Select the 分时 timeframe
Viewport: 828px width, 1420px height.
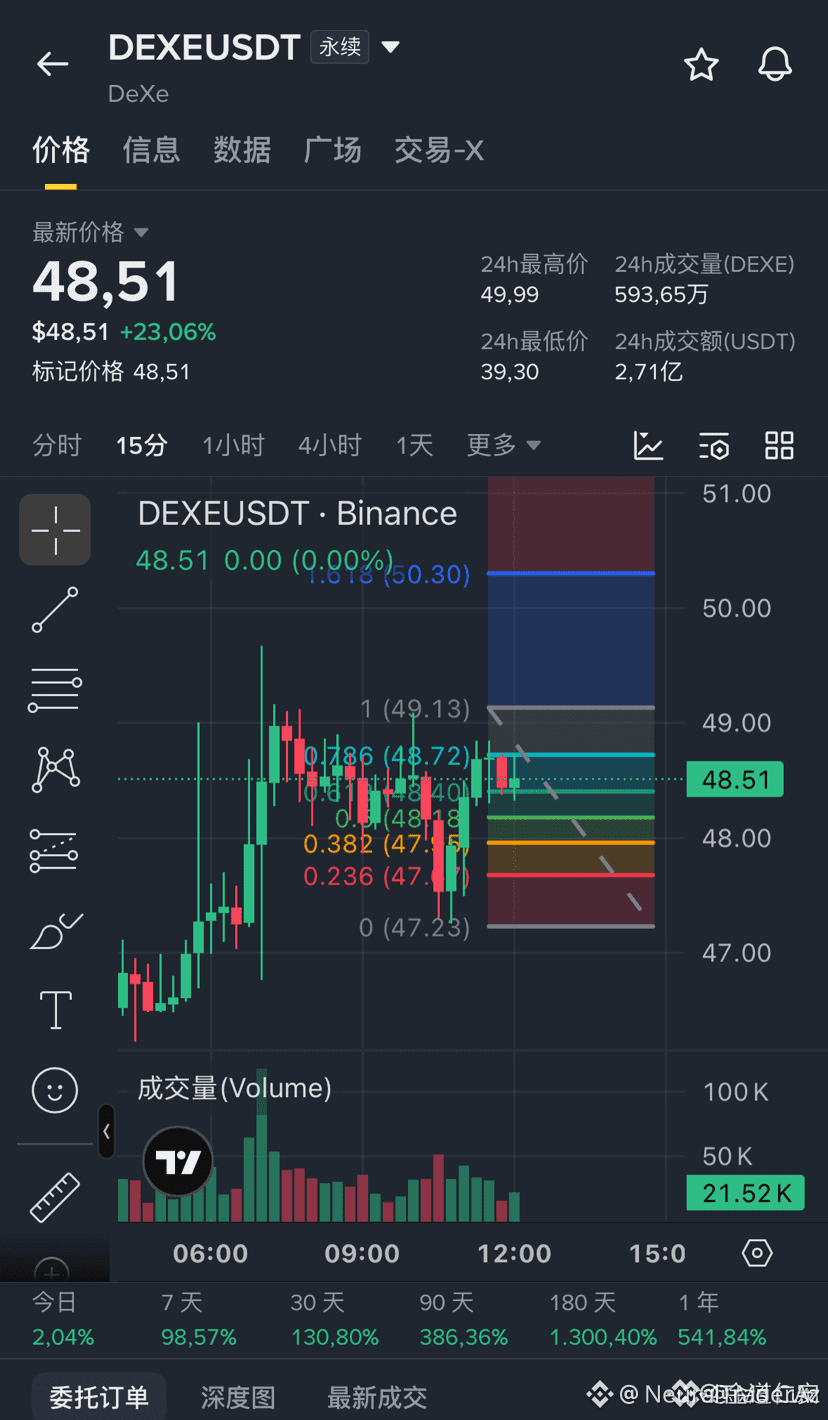click(x=56, y=445)
